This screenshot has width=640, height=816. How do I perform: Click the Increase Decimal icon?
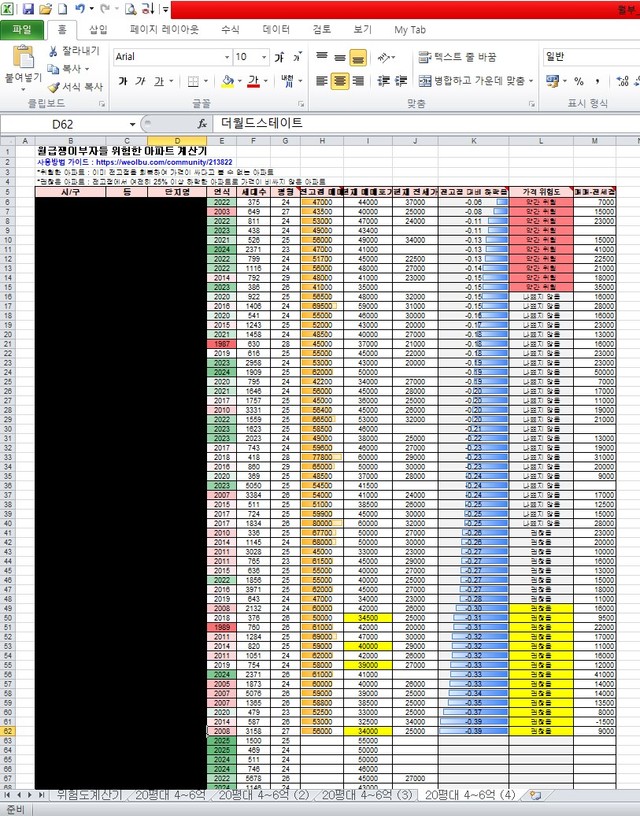click(x=622, y=81)
